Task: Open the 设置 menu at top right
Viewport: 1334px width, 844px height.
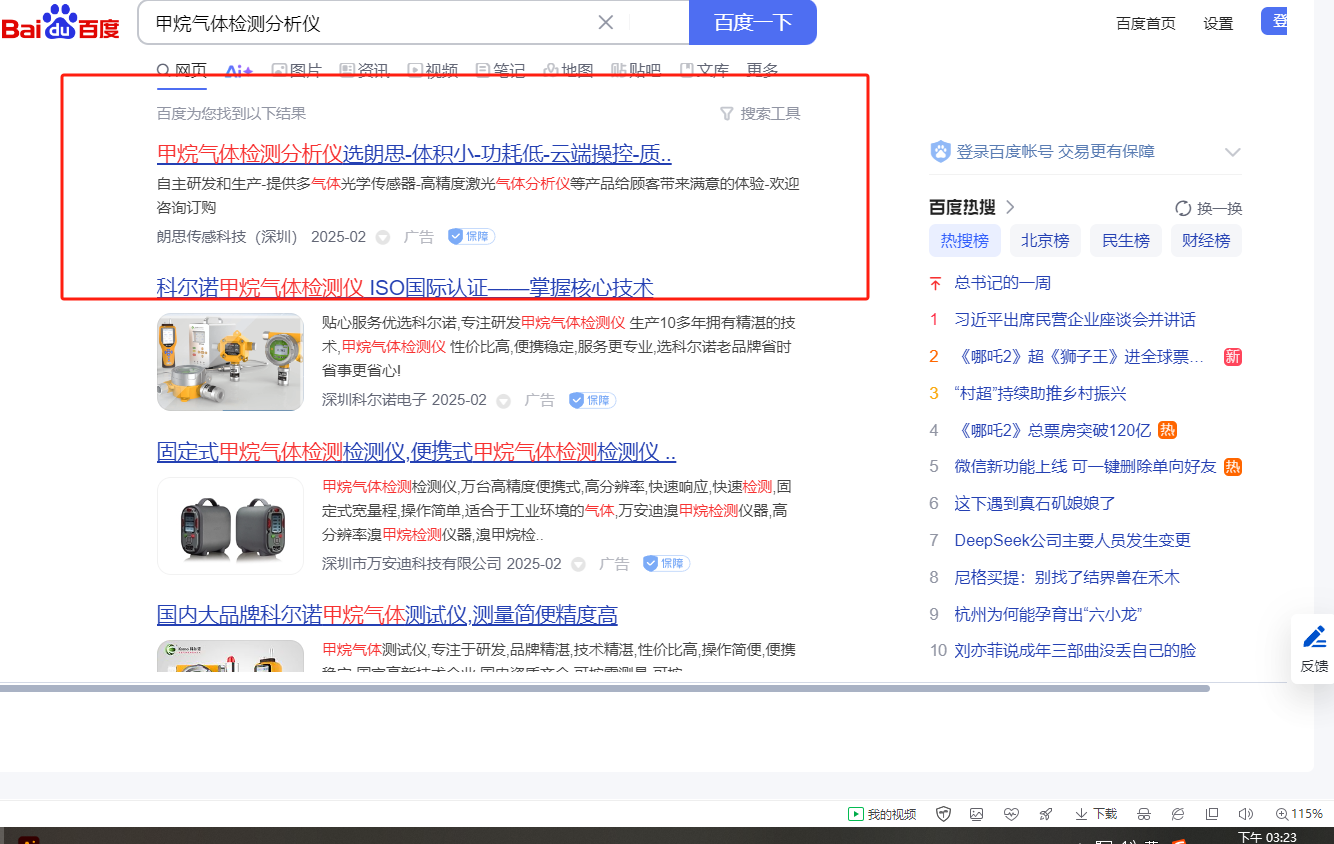Action: coord(1218,23)
